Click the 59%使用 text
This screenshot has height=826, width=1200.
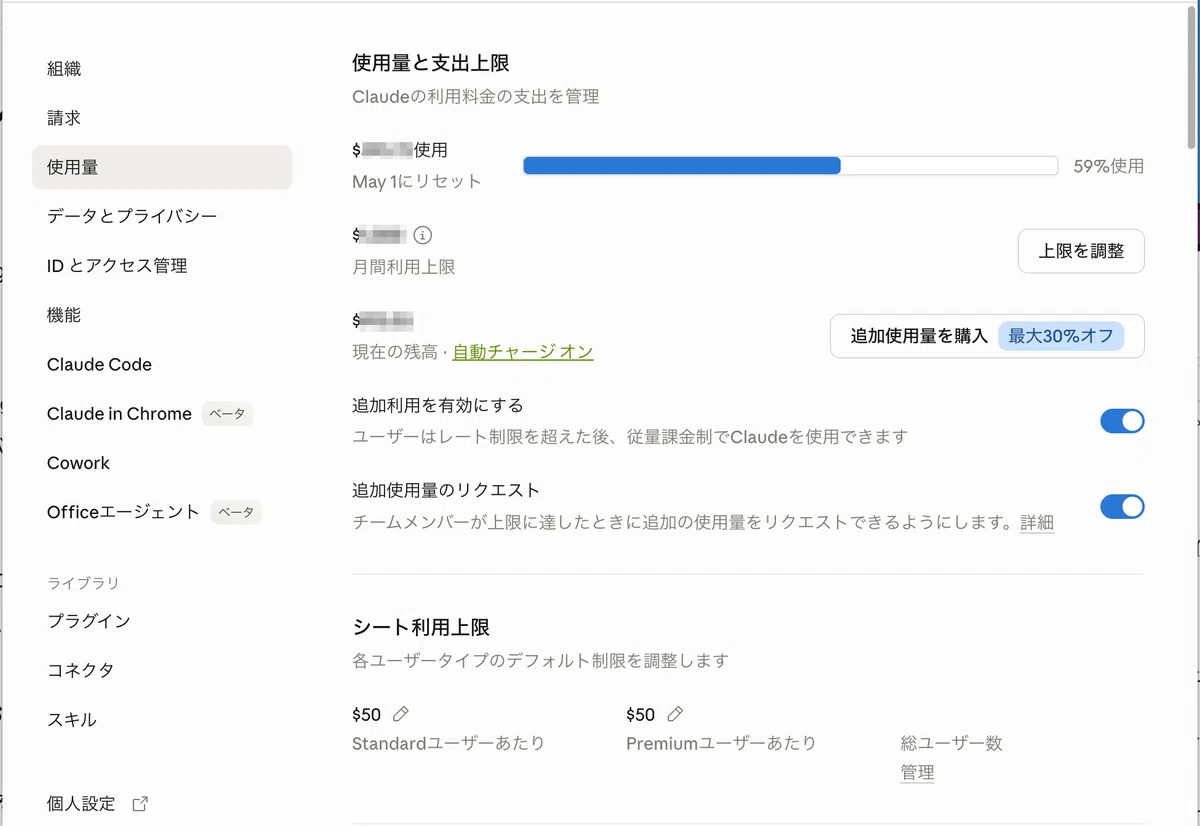(1109, 166)
